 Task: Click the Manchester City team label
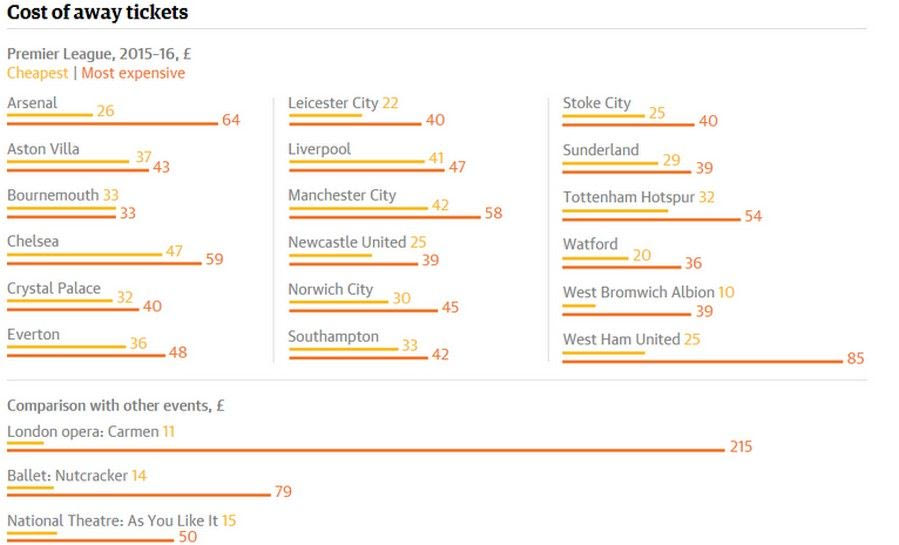point(342,195)
